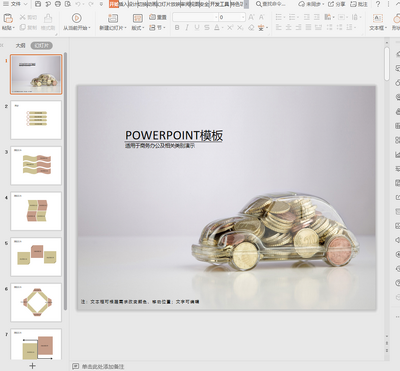
Task: Click the Print icon in quick access bar
Action: tap(58, 4)
